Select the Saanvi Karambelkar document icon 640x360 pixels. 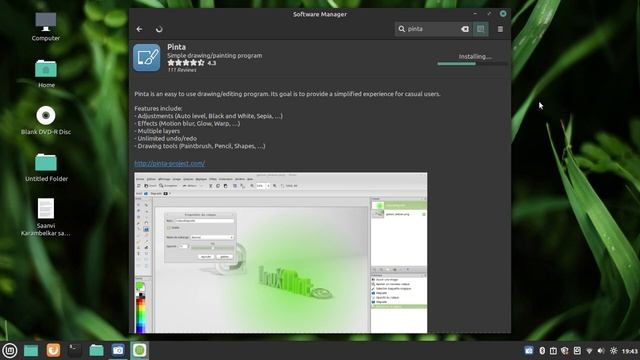click(46, 217)
